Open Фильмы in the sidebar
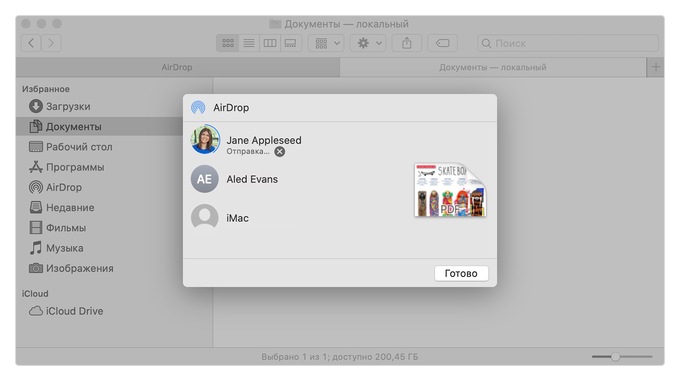Screen dimensions: 680x381 (x=58, y=228)
